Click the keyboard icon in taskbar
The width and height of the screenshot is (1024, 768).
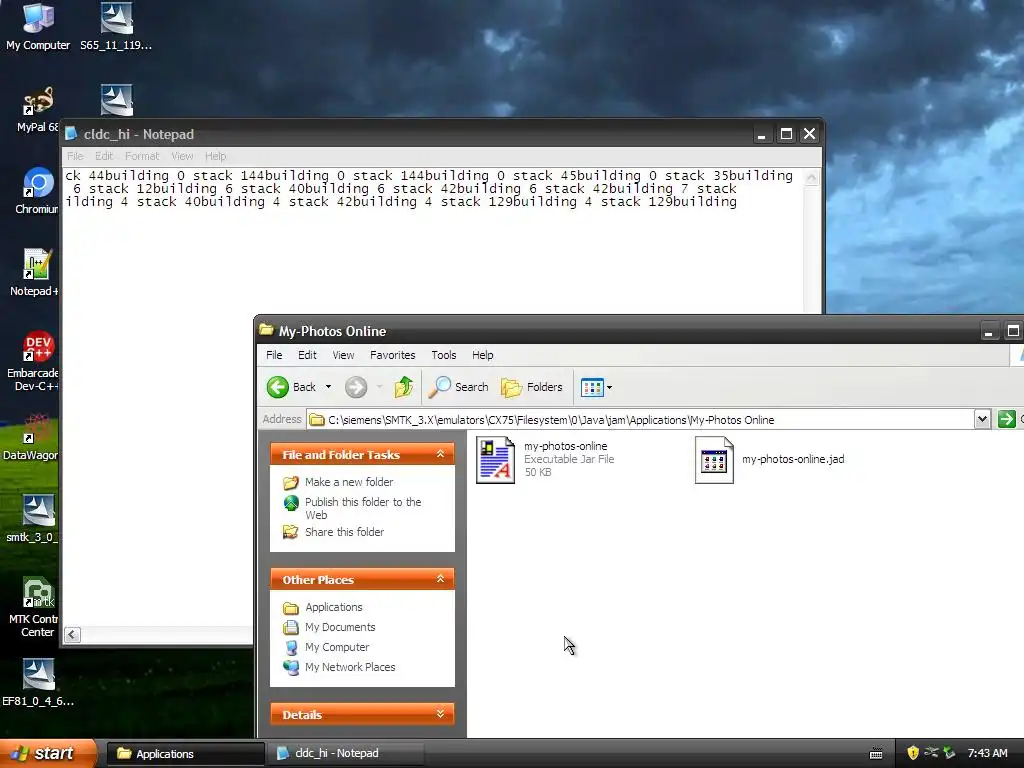(x=876, y=754)
